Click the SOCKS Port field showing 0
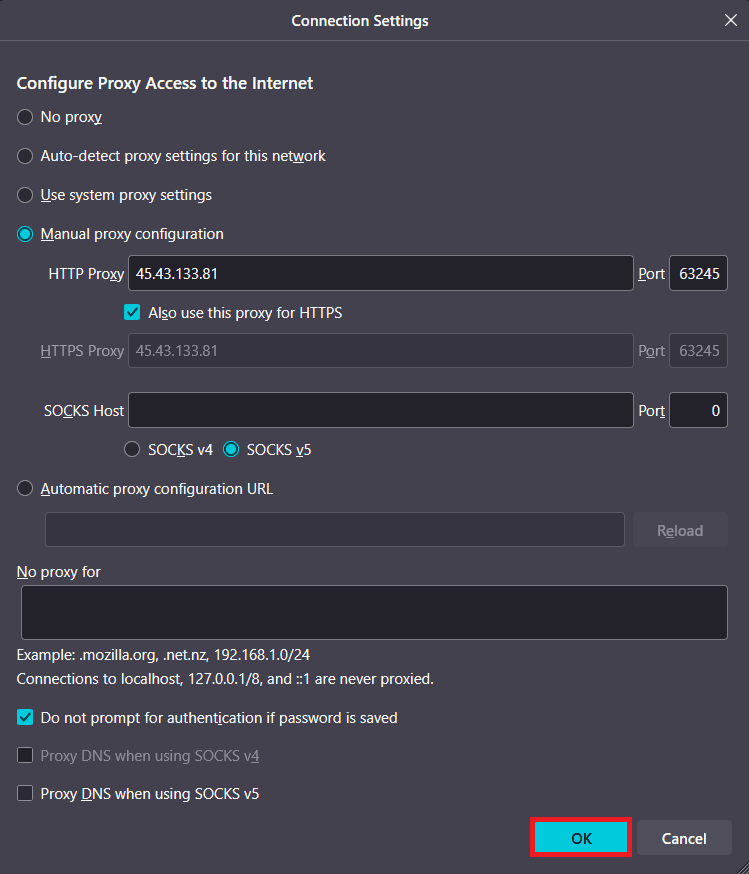The height and width of the screenshot is (874, 749). pos(698,410)
